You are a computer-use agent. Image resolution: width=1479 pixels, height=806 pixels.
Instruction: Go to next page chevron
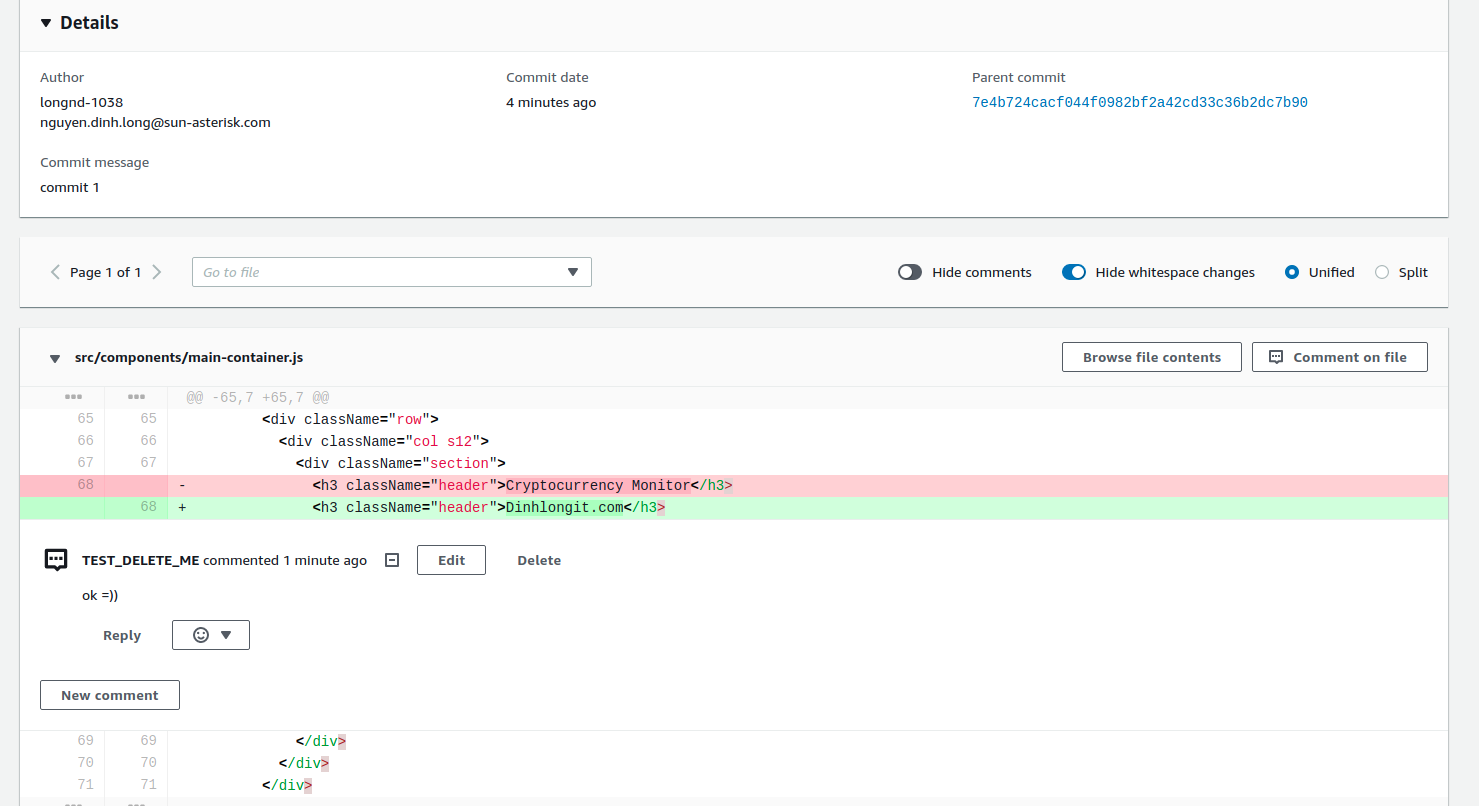pyautogui.click(x=156, y=272)
